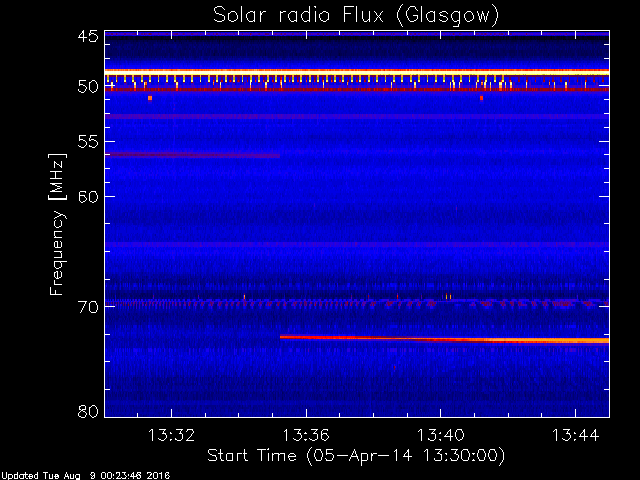Click the 50 frequency tick label
640x480 pixels.
tap(88, 87)
